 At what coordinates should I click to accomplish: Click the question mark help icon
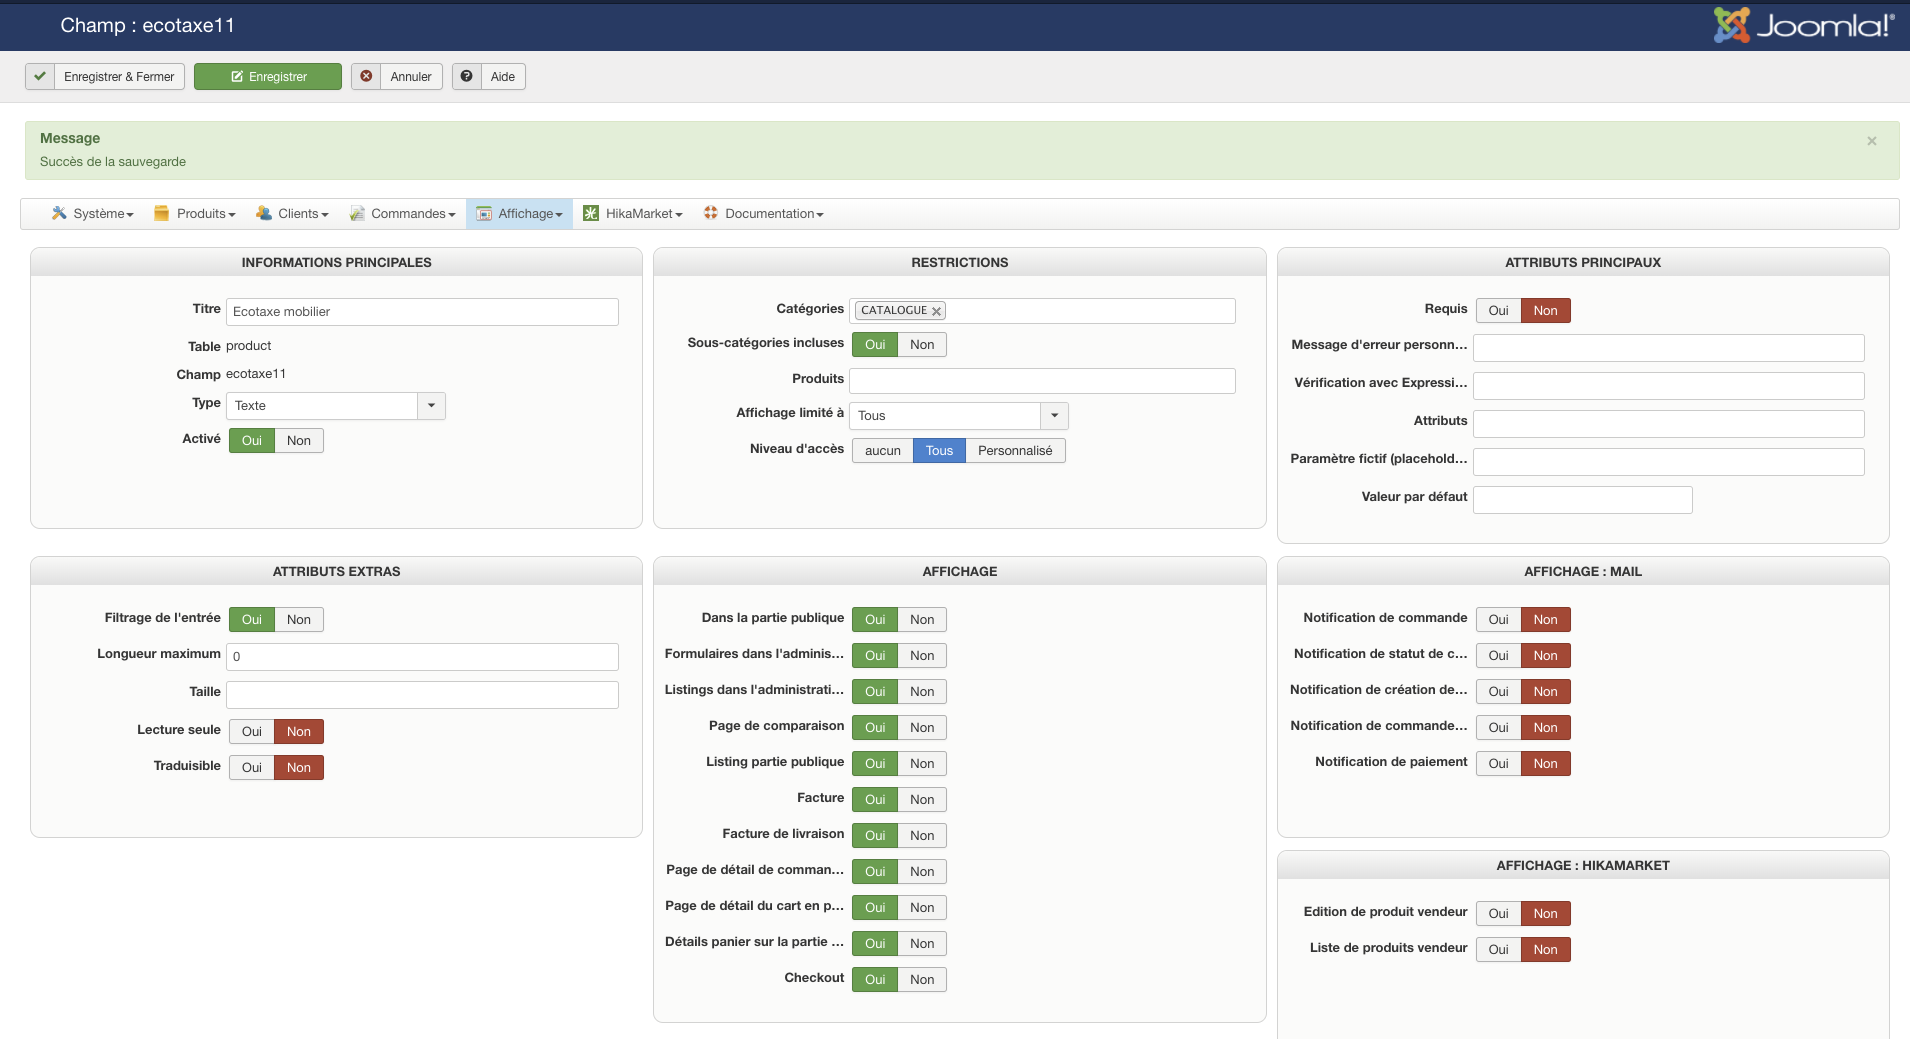pyautogui.click(x=466, y=77)
